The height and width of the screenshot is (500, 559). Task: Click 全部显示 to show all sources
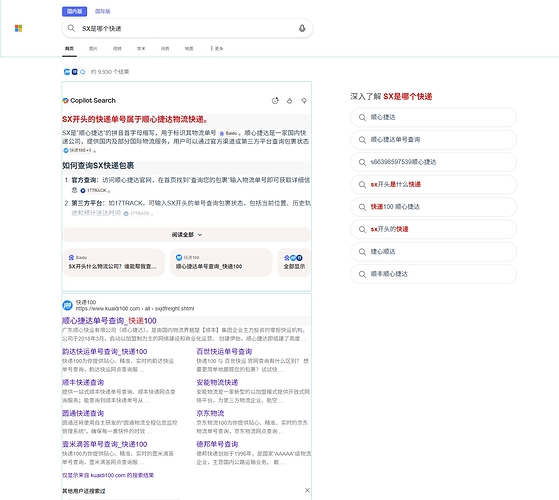pos(294,262)
